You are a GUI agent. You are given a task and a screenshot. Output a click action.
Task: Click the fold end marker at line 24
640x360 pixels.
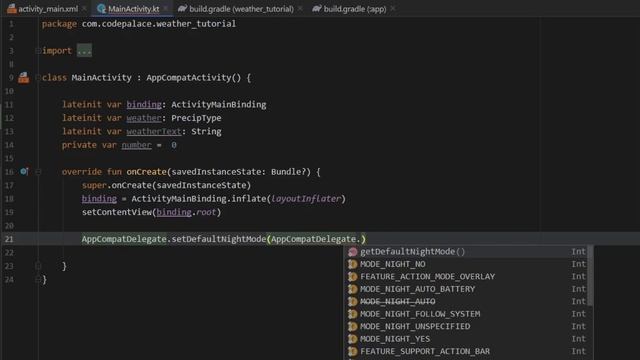(x=38, y=280)
